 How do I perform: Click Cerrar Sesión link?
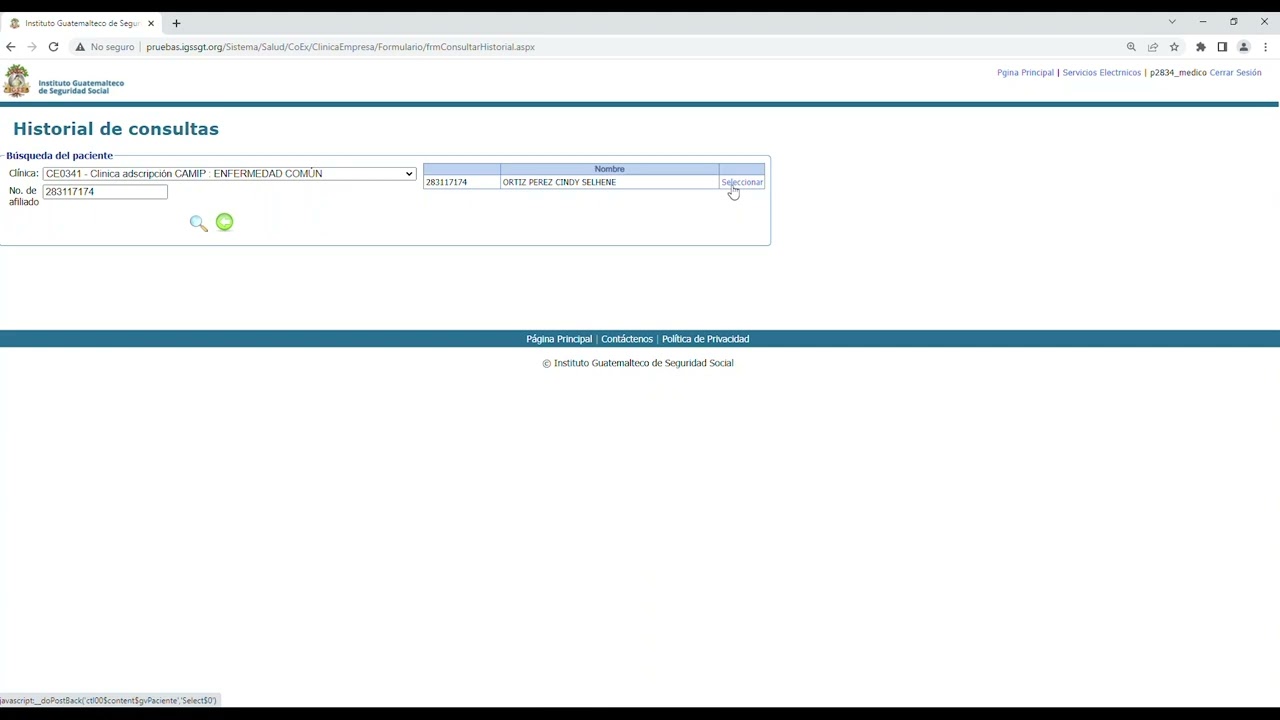click(x=1235, y=73)
